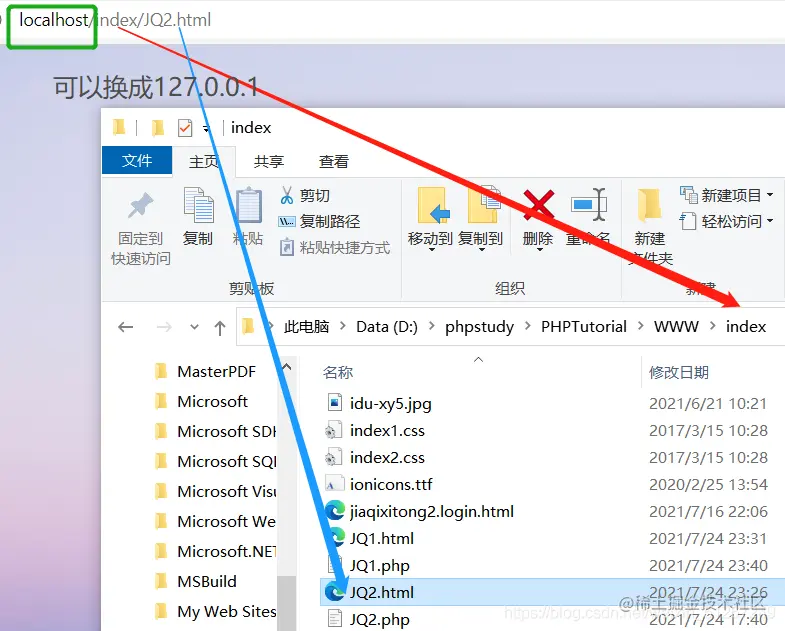Click Data (D:) in the address path
This screenshot has width=785, height=631.
point(387,327)
